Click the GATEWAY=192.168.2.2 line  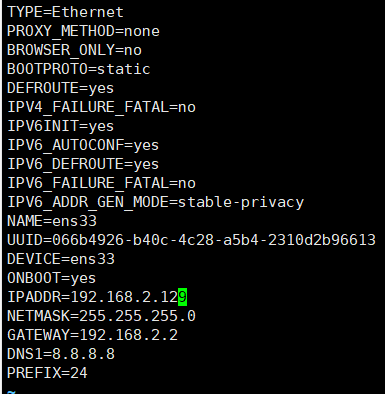(x=92, y=335)
